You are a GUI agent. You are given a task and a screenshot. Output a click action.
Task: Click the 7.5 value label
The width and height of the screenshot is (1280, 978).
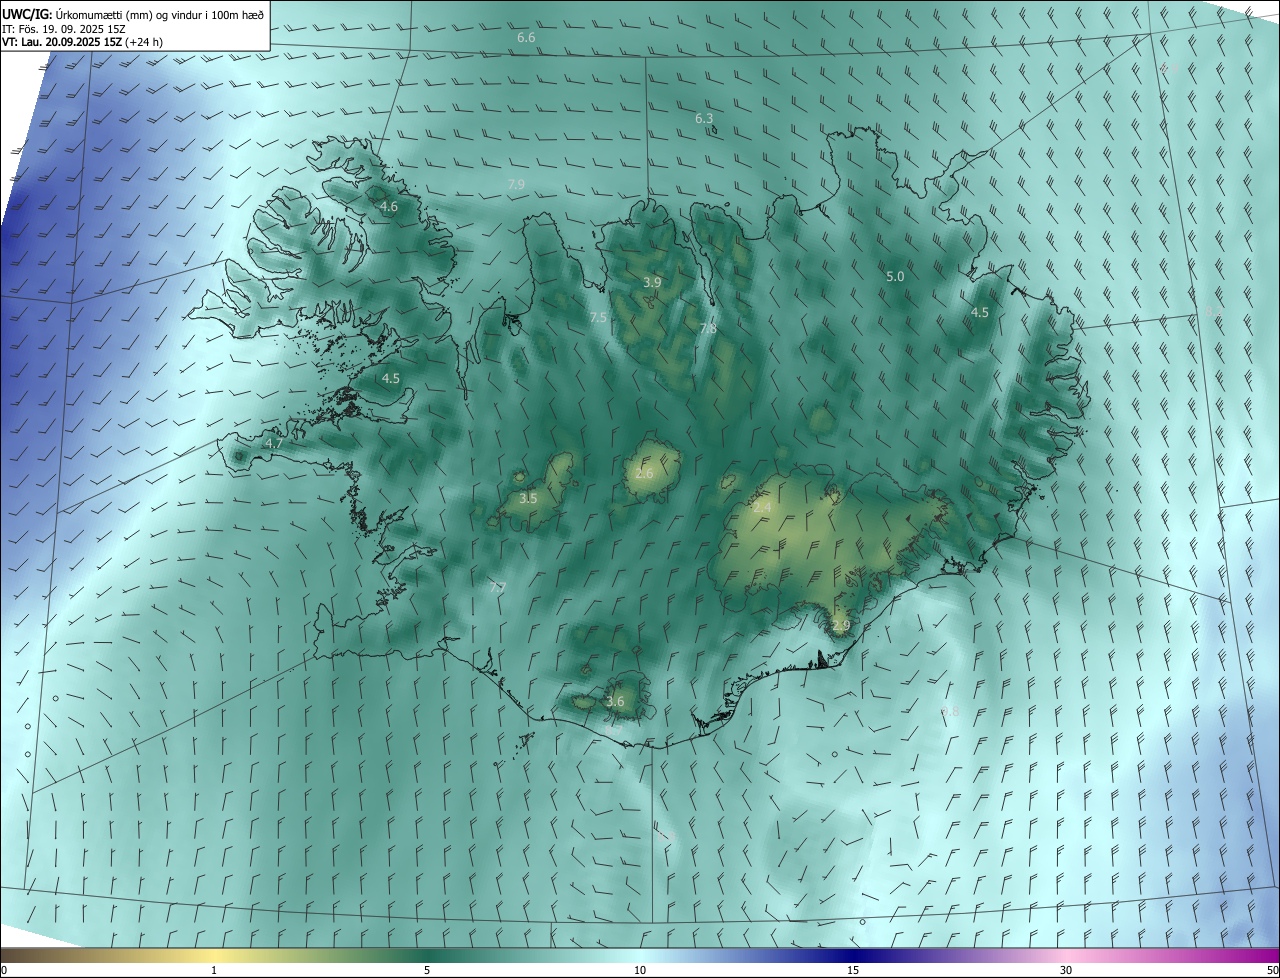point(598,317)
